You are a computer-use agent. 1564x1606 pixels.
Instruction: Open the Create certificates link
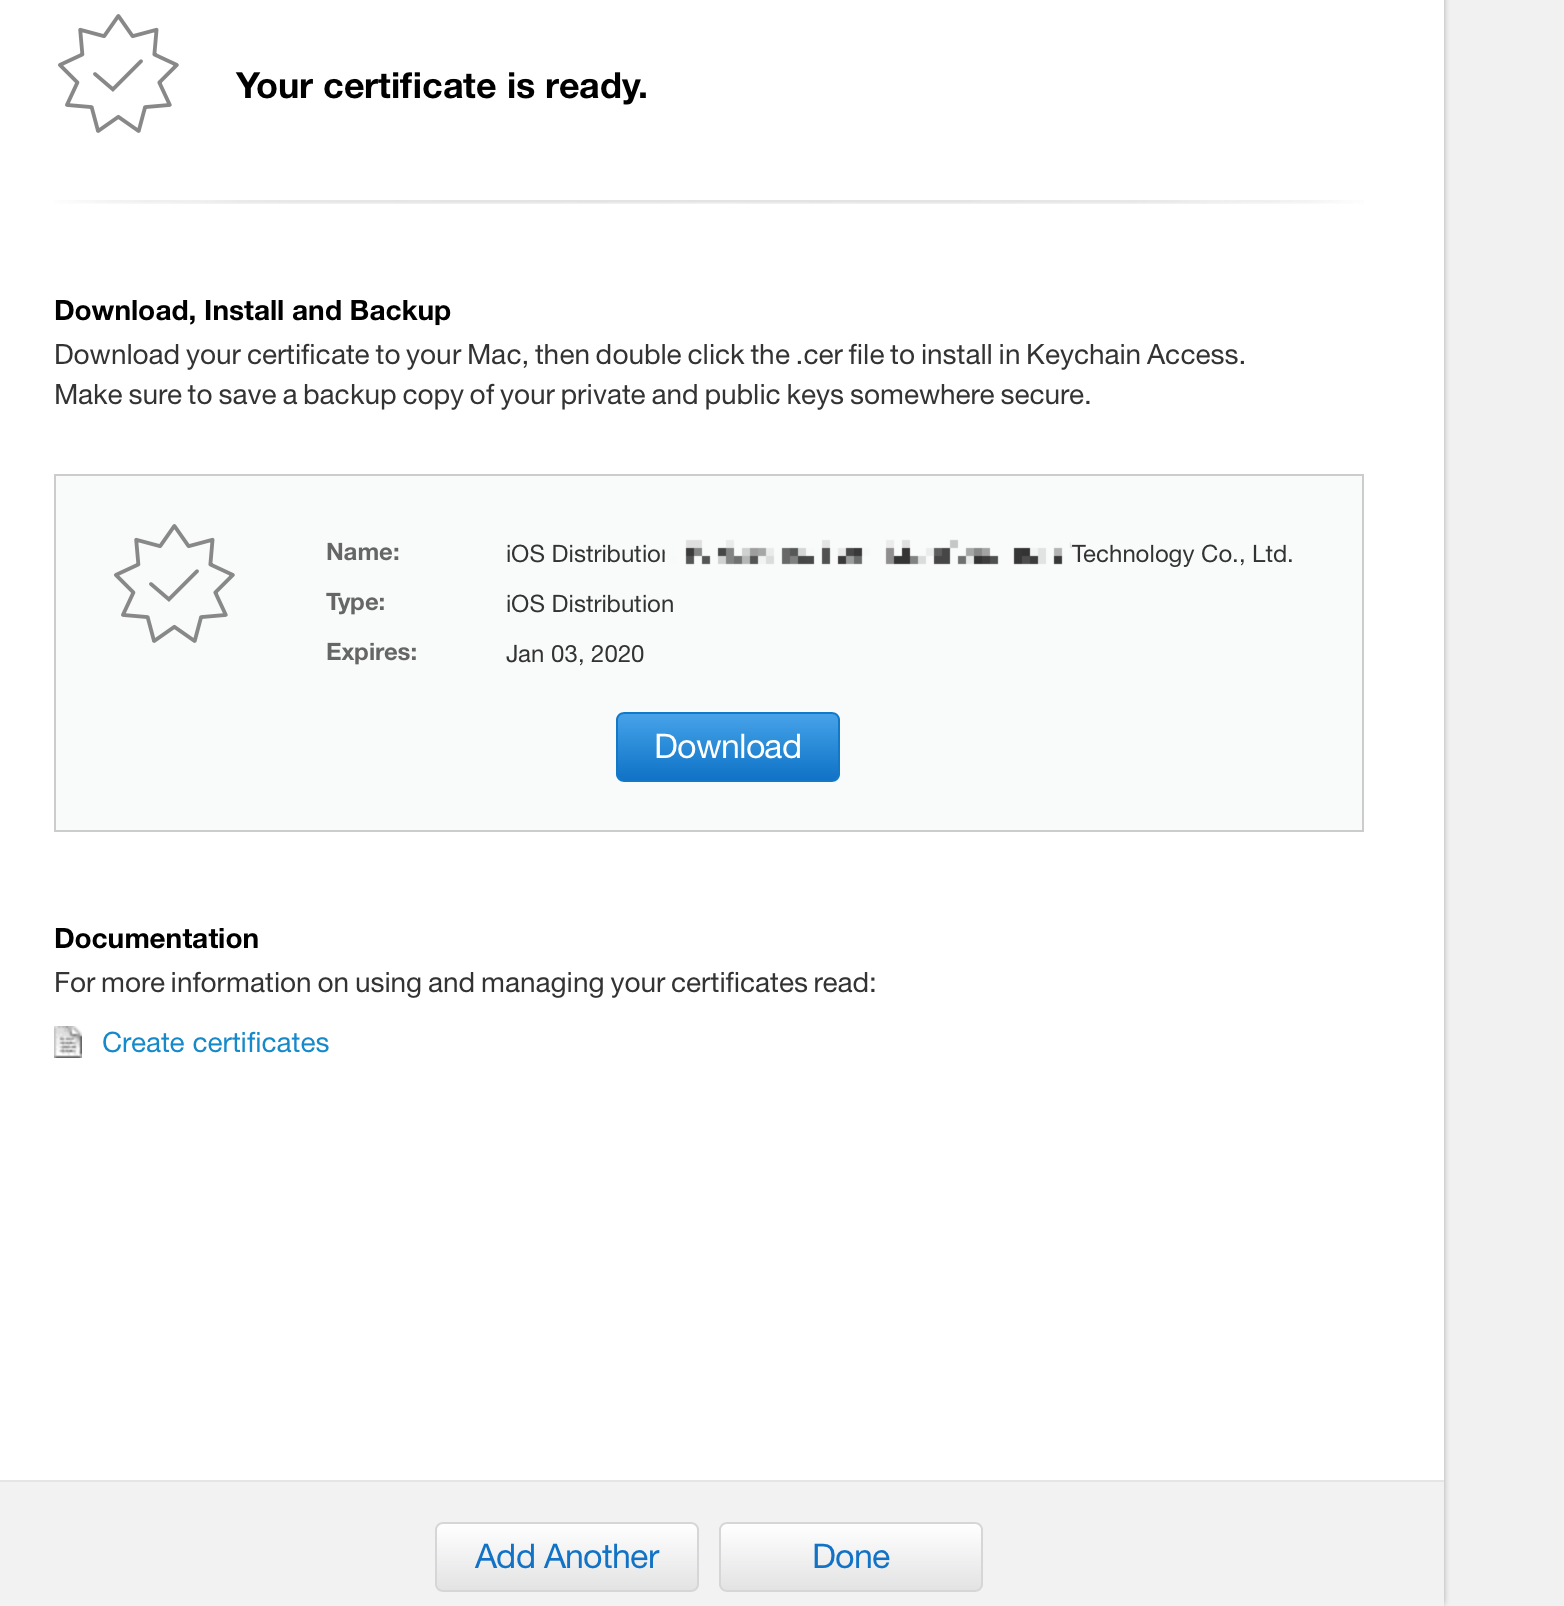click(x=215, y=1042)
